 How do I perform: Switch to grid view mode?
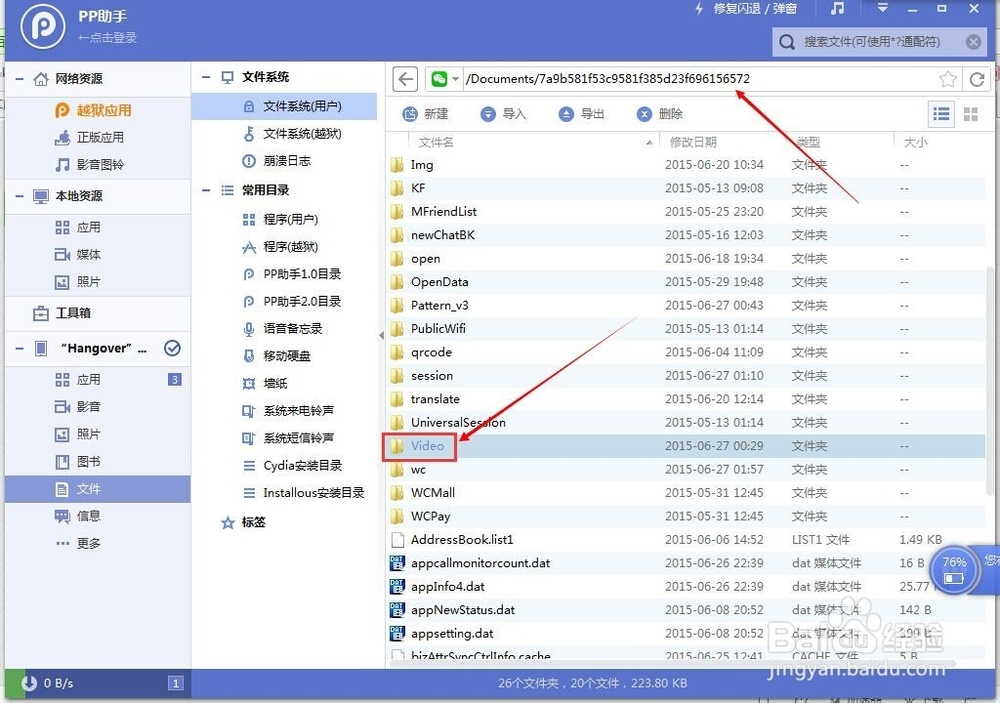969,114
